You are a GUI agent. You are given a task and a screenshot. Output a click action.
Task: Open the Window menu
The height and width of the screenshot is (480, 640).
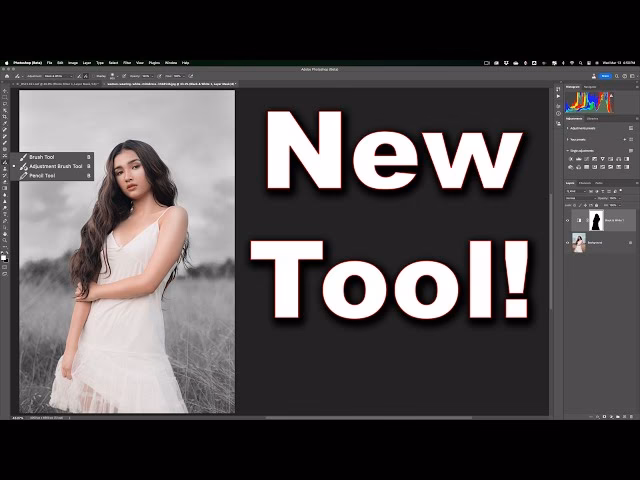tap(171, 63)
